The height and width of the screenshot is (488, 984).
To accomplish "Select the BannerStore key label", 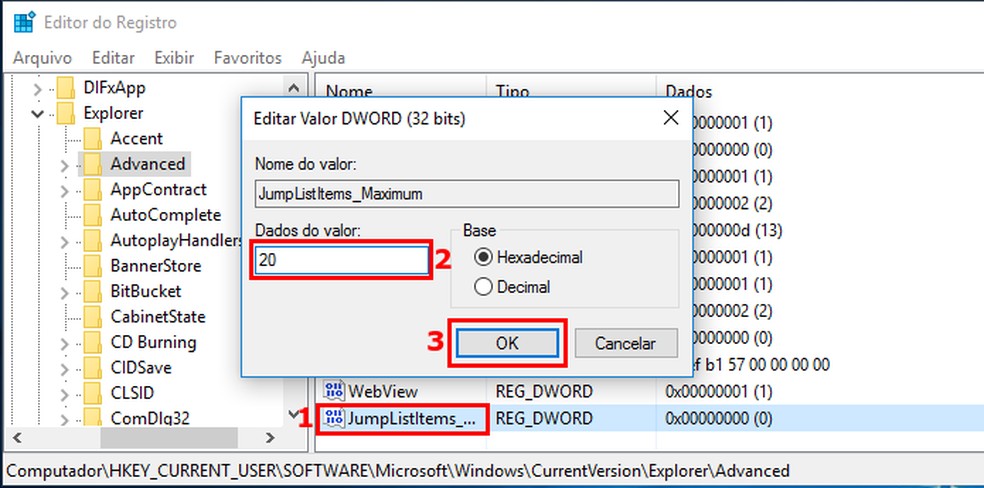I will [x=156, y=266].
